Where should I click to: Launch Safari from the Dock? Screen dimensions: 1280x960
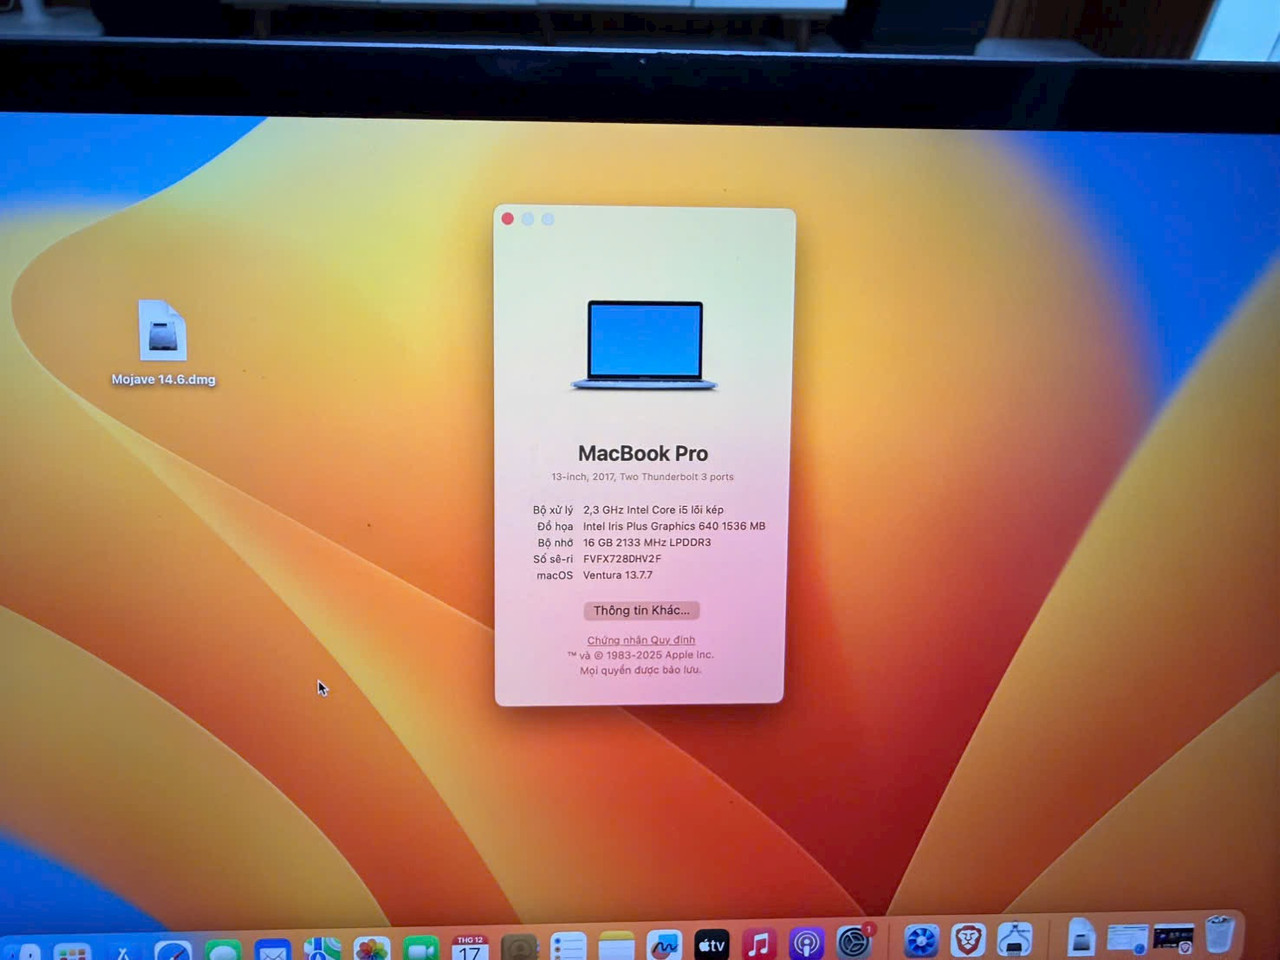pos(172,950)
